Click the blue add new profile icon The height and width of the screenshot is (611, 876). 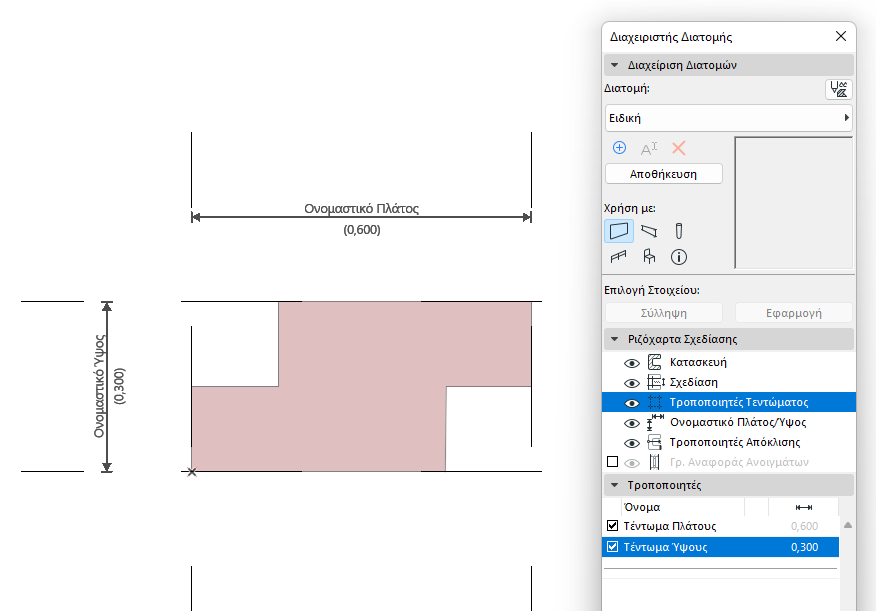tap(620, 148)
